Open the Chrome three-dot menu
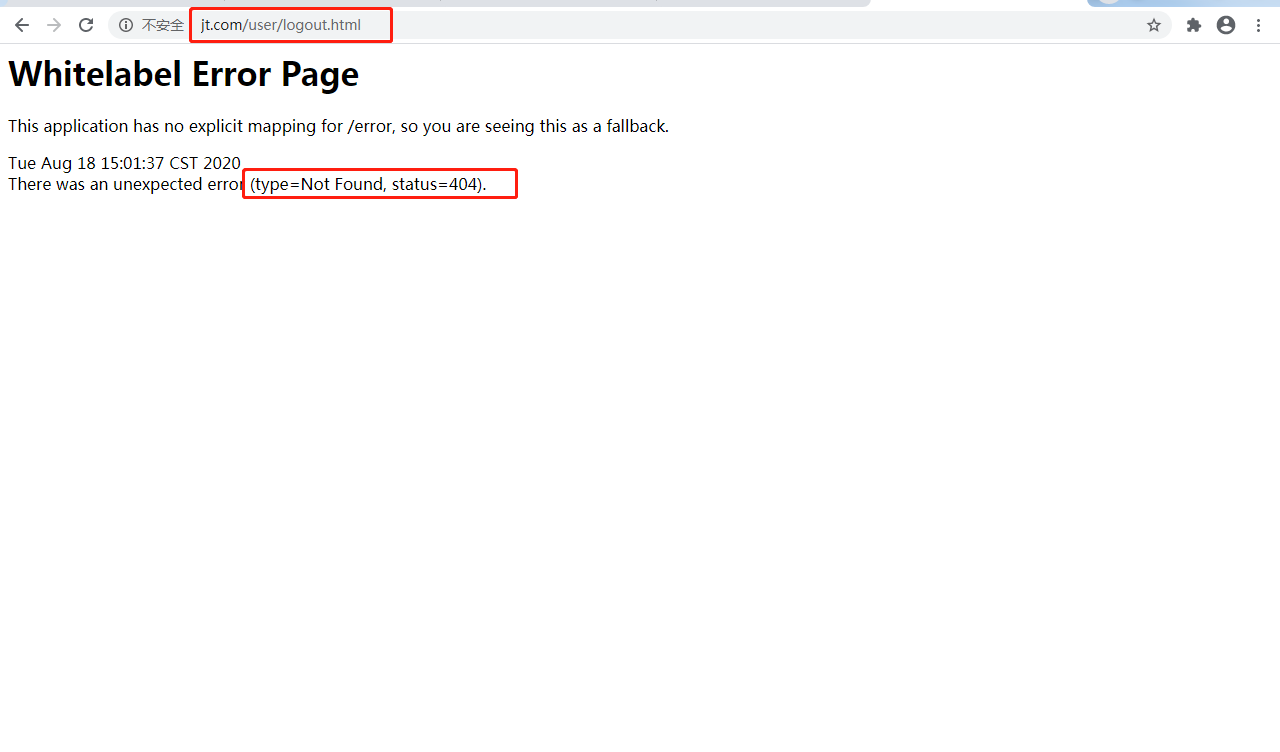The height and width of the screenshot is (752, 1280). coord(1258,25)
